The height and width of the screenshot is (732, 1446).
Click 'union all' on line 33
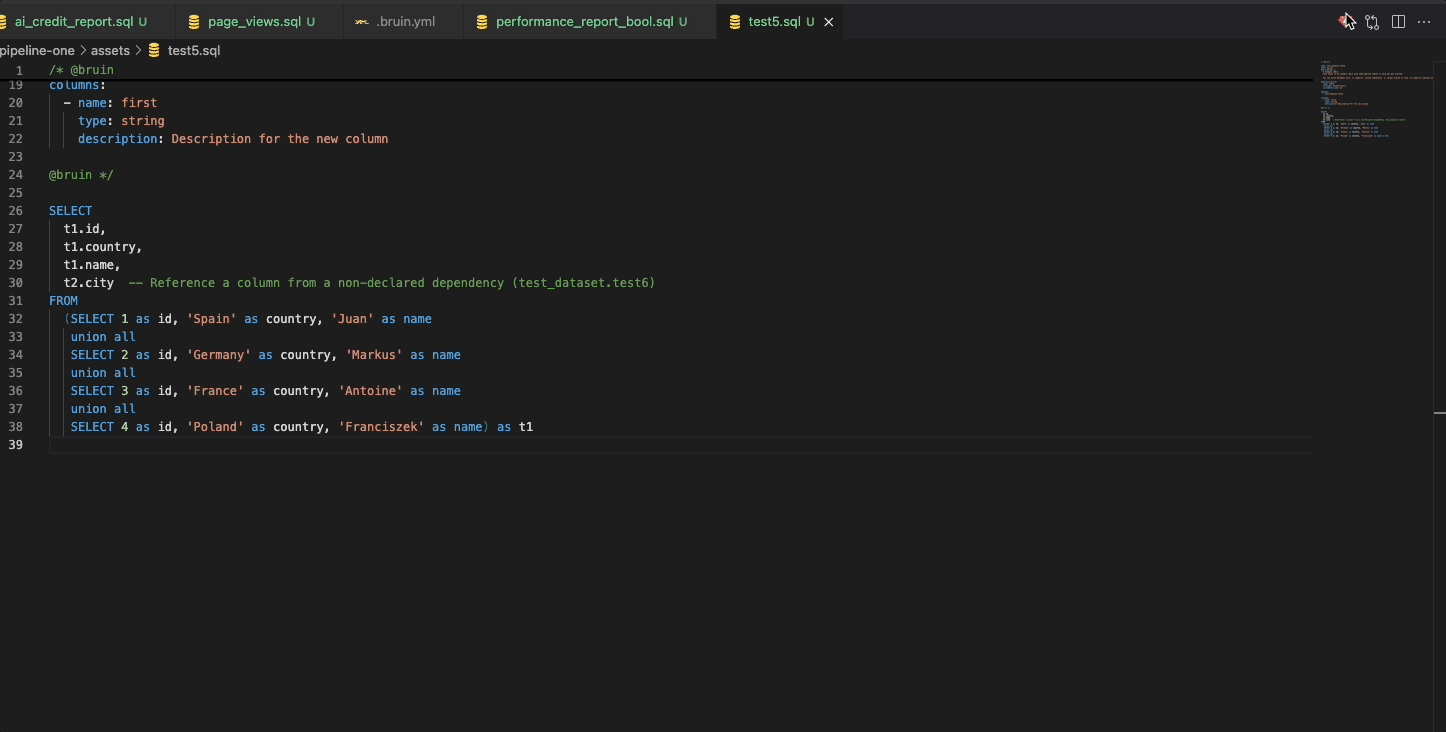pos(103,337)
